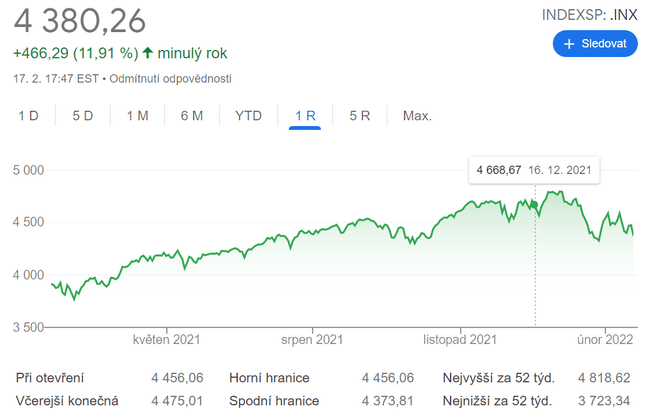
Task: Click the green up arrow indicator
Action: pyautogui.click(x=148, y=52)
